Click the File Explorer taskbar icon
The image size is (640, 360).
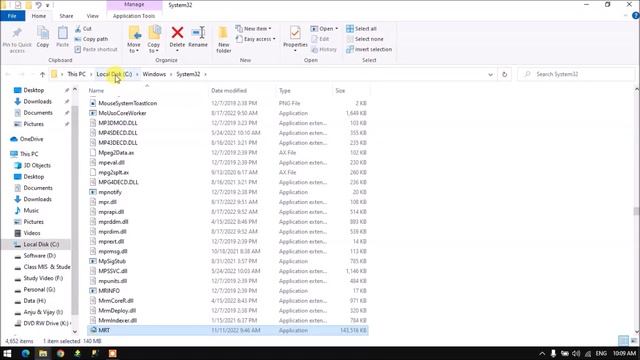coord(43,353)
